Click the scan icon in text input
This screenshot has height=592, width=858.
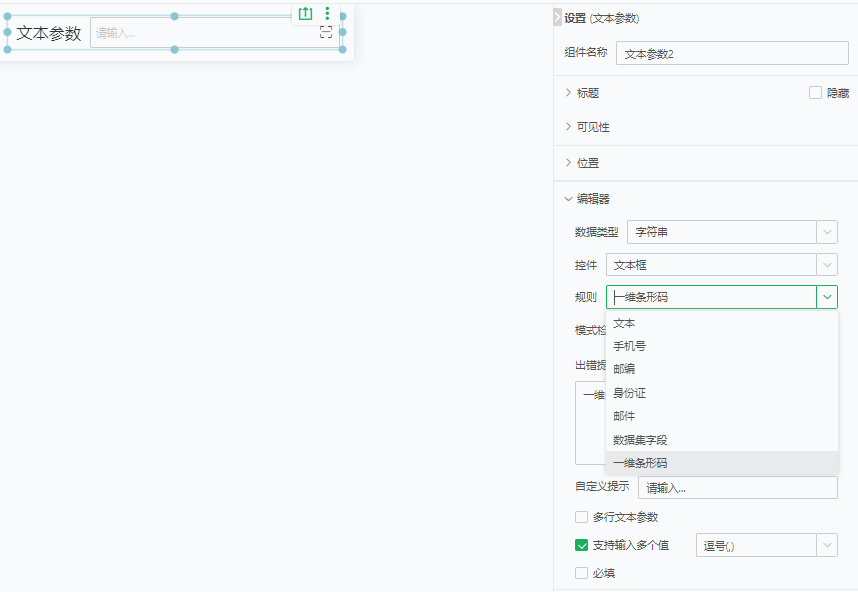(x=326, y=32)
